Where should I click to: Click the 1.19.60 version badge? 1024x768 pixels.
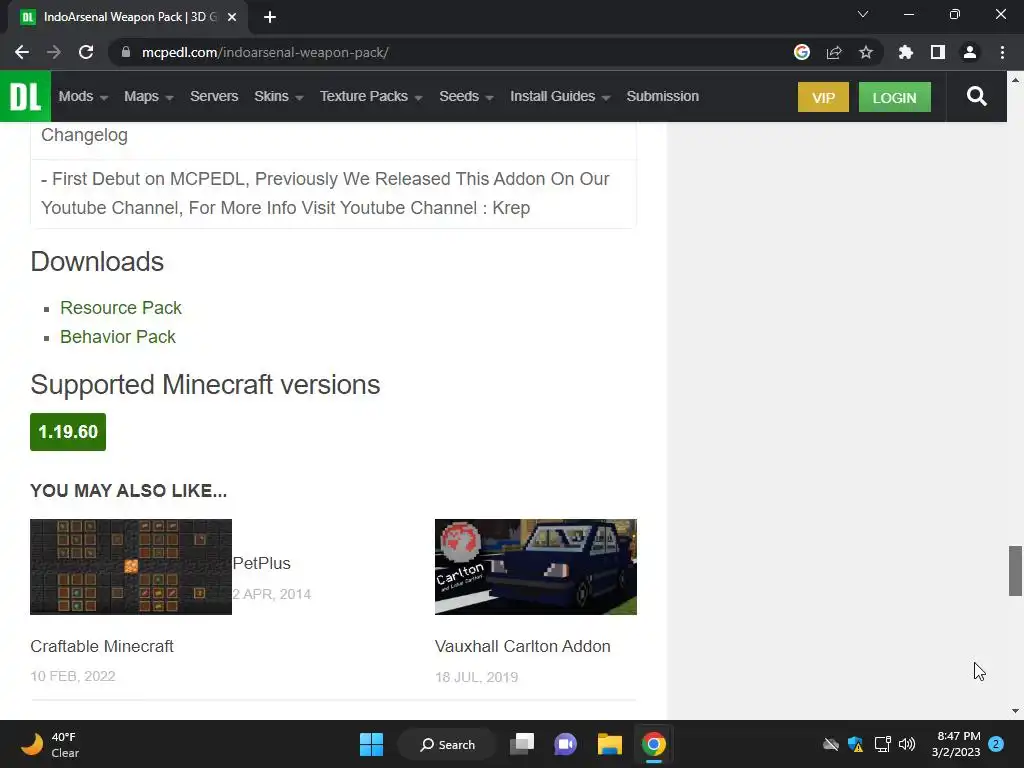(x=68, y=432)
